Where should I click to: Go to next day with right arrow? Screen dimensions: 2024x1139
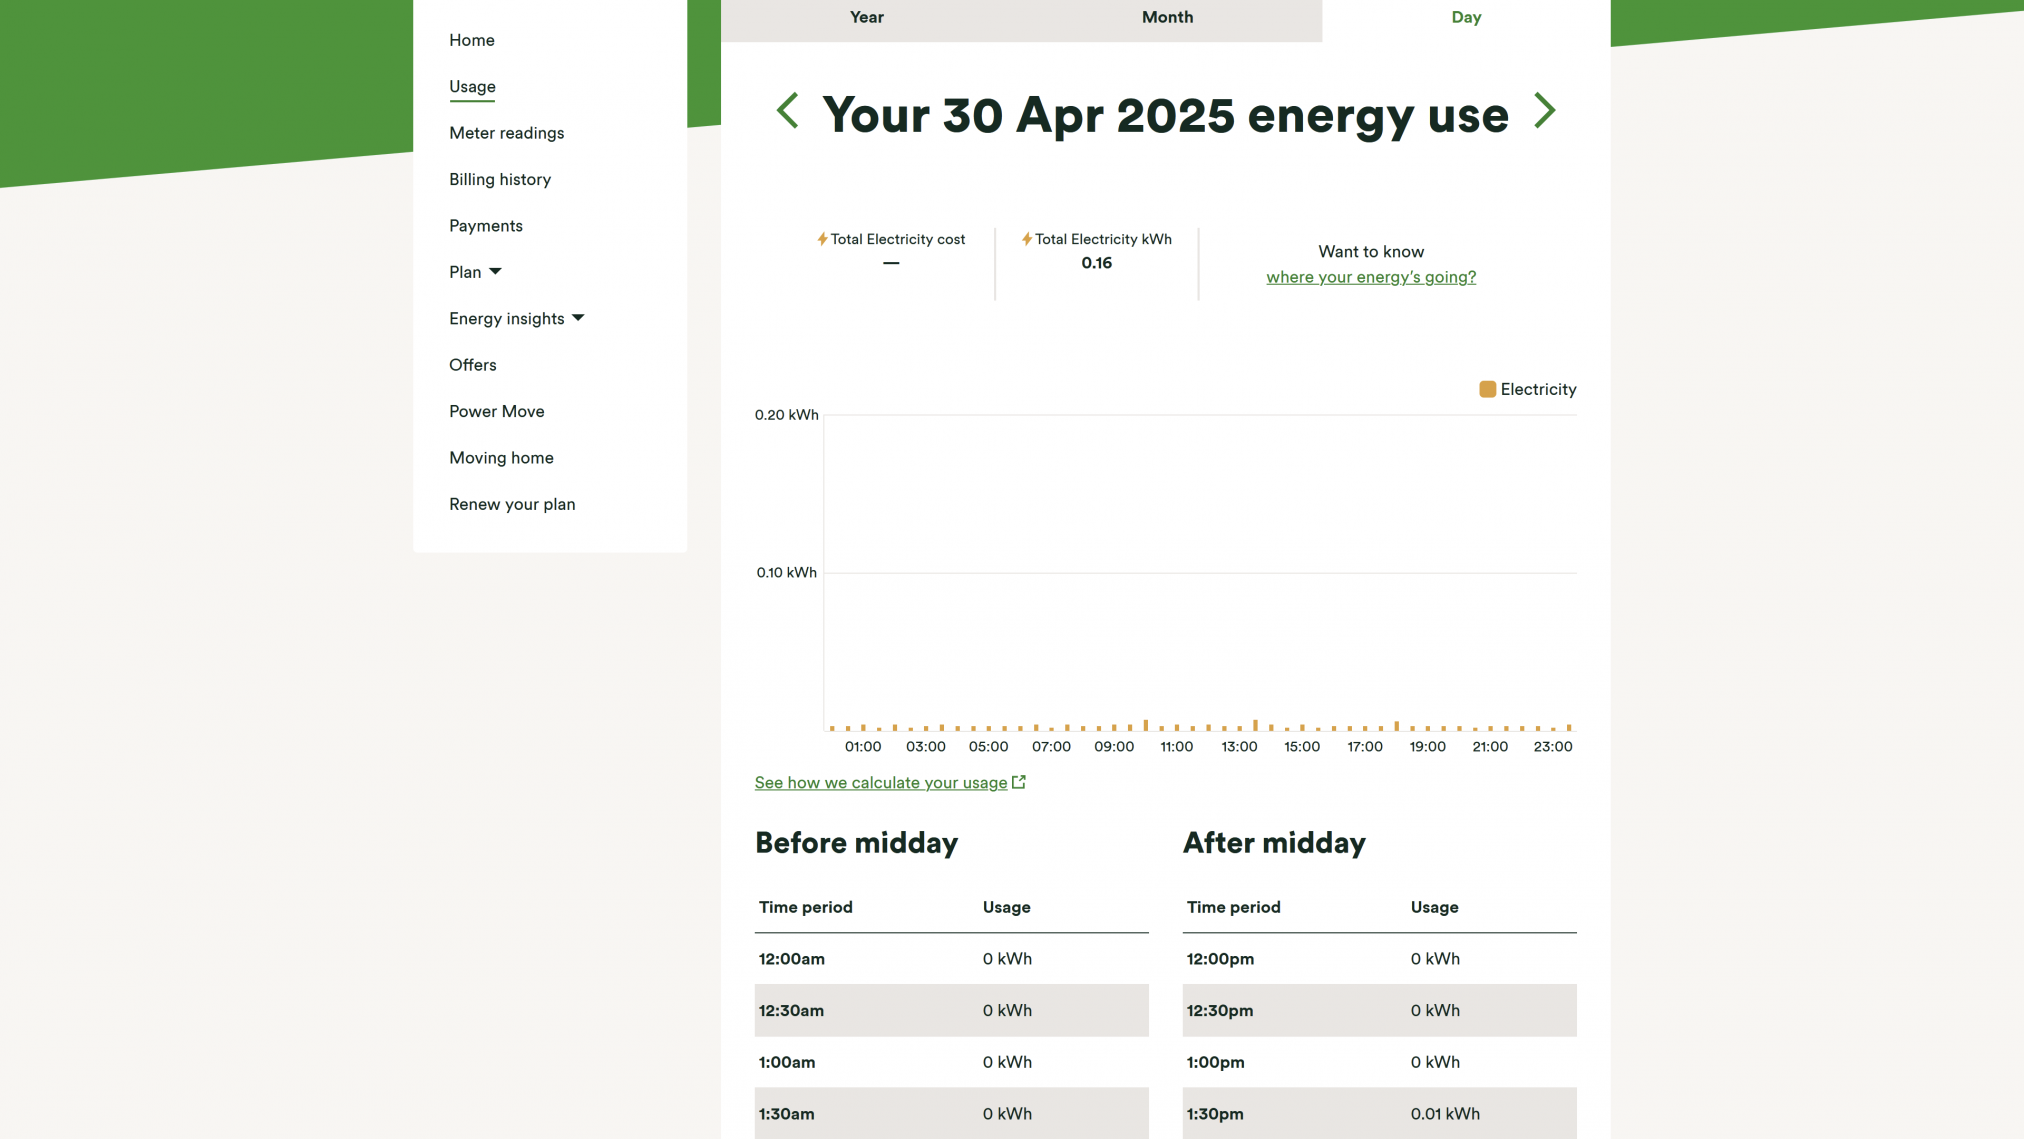click(x=1544, y=111)
